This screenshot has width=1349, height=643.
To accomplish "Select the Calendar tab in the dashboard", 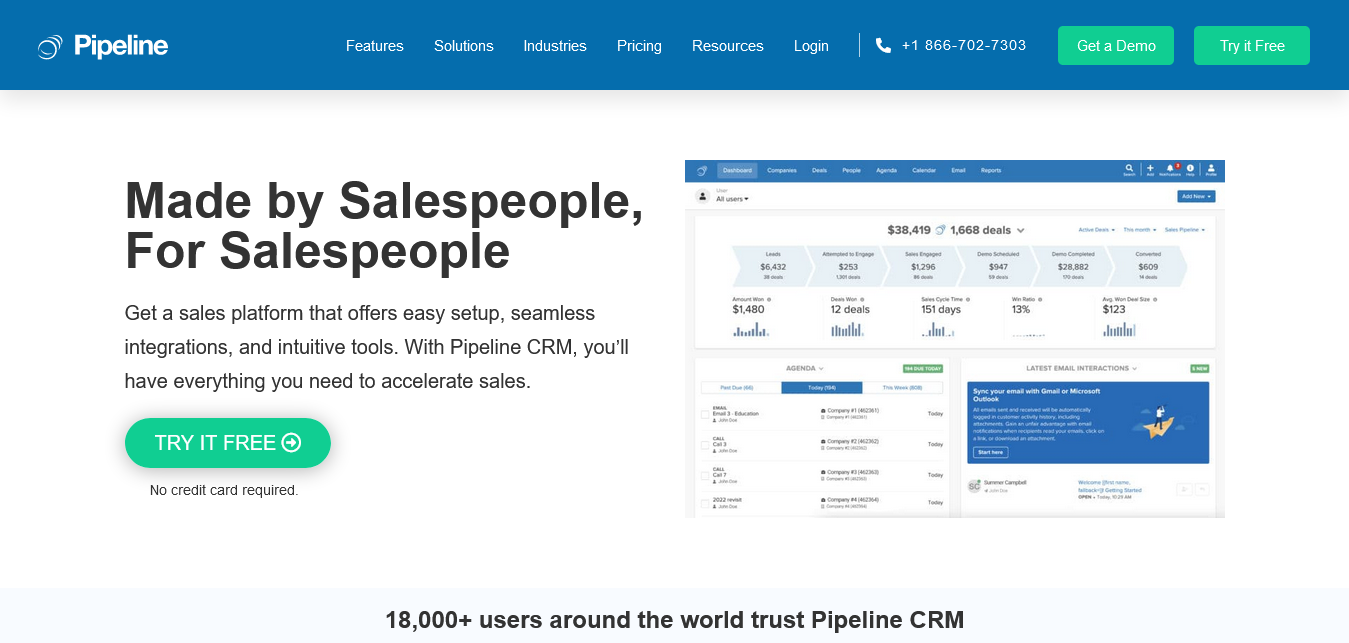I will (924, 171).
